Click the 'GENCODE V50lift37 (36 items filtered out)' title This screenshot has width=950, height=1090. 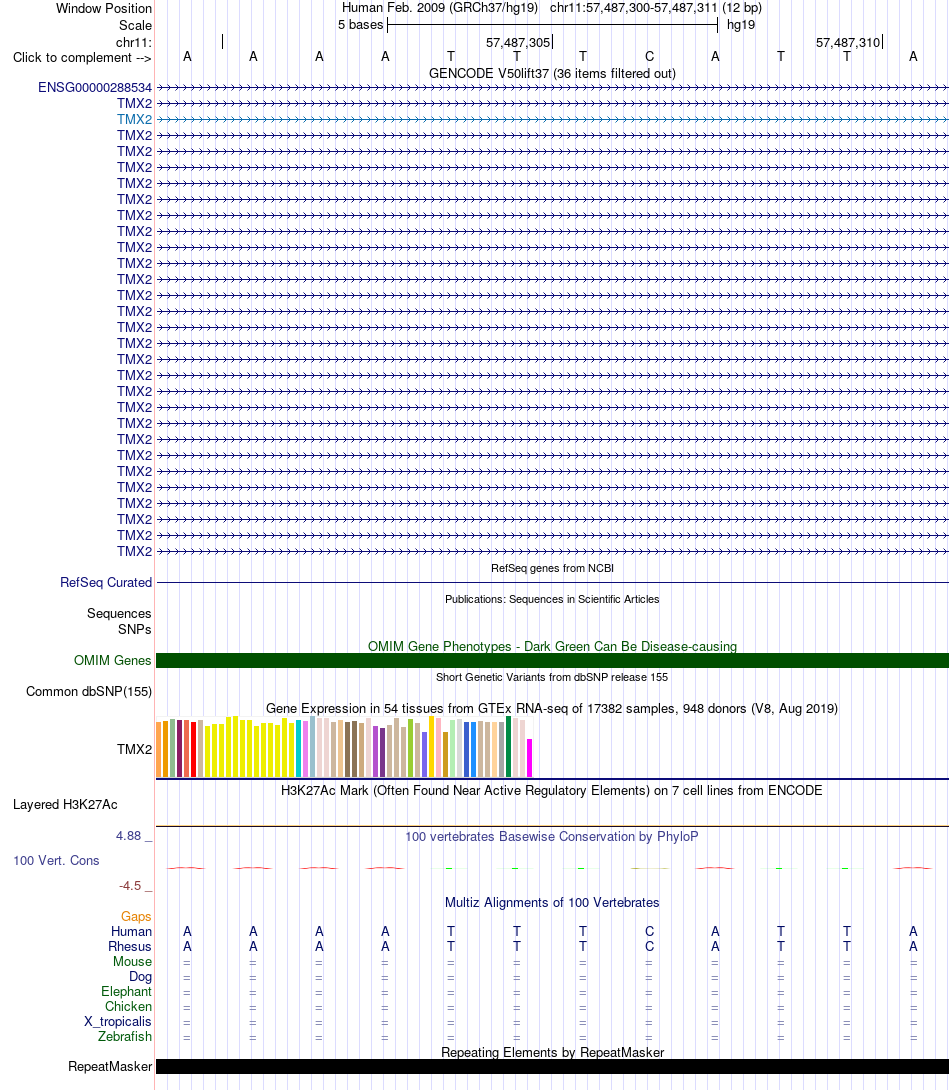(552, 73)
